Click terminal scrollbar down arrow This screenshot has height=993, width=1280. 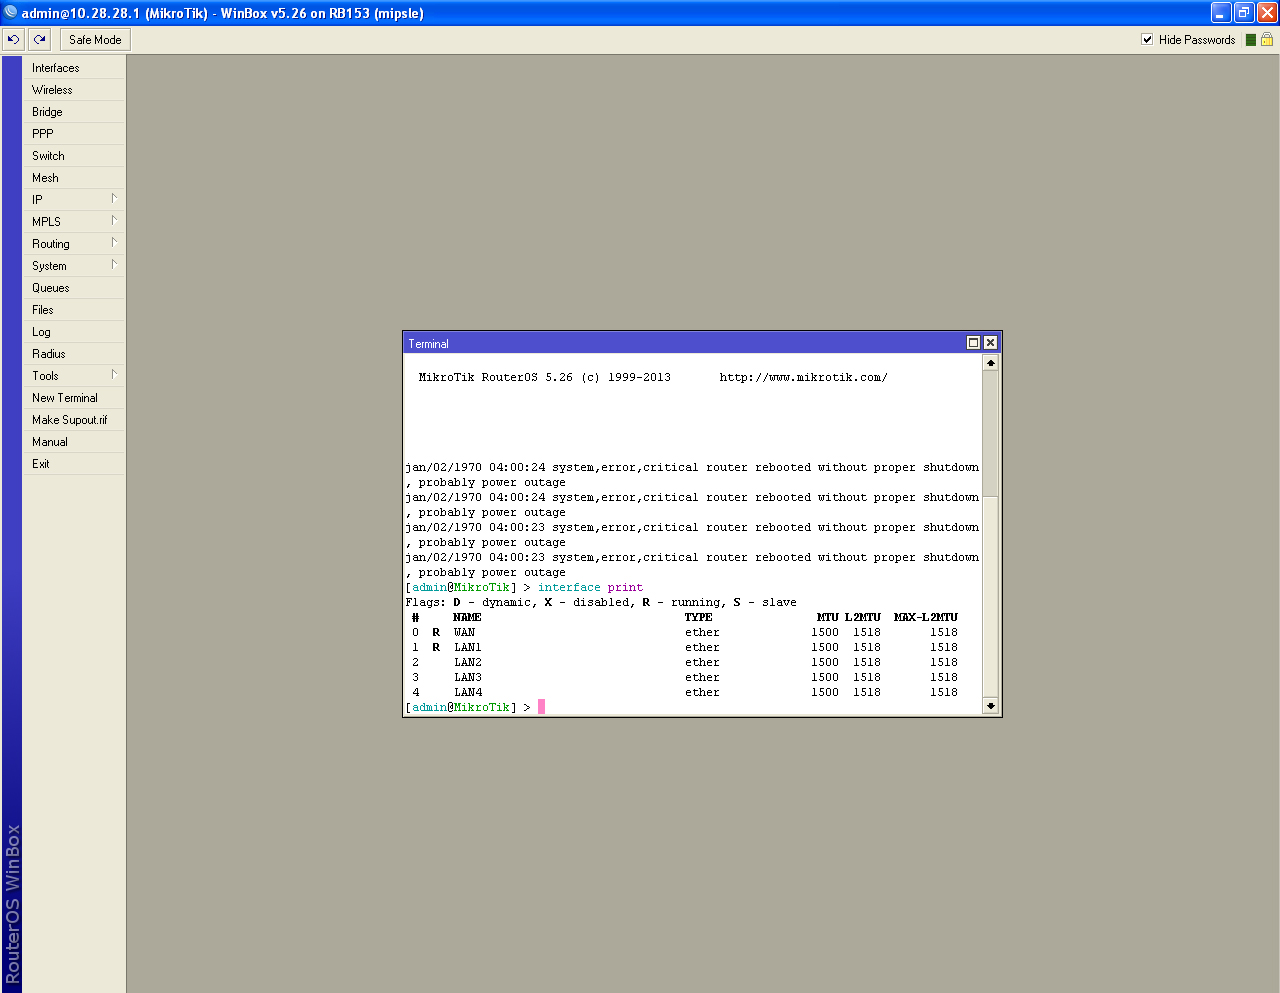click(990, 706)
